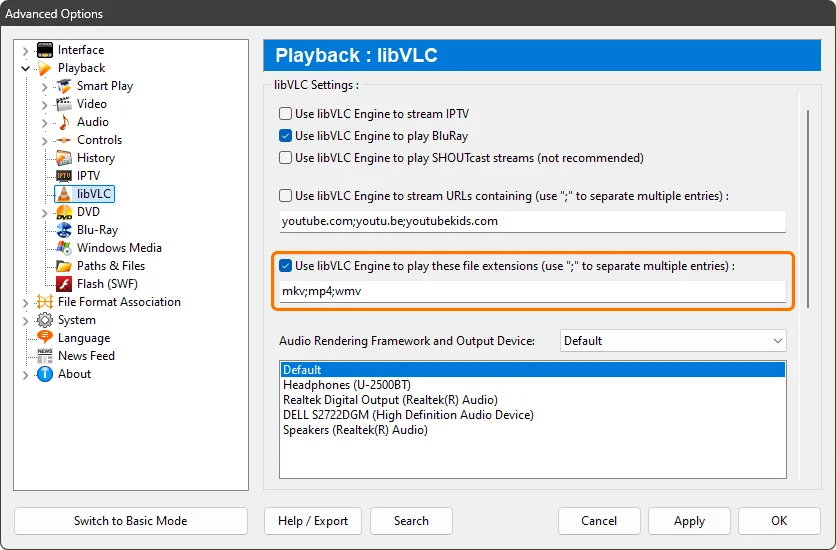Screen dimensions: 836x550
Task: Expand the DVD node
Action: 45,213
